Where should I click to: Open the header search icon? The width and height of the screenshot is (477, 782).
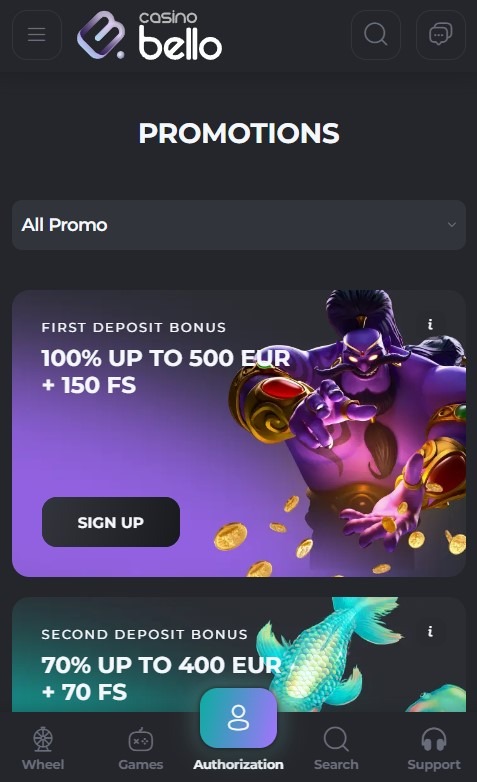point(376,35)
